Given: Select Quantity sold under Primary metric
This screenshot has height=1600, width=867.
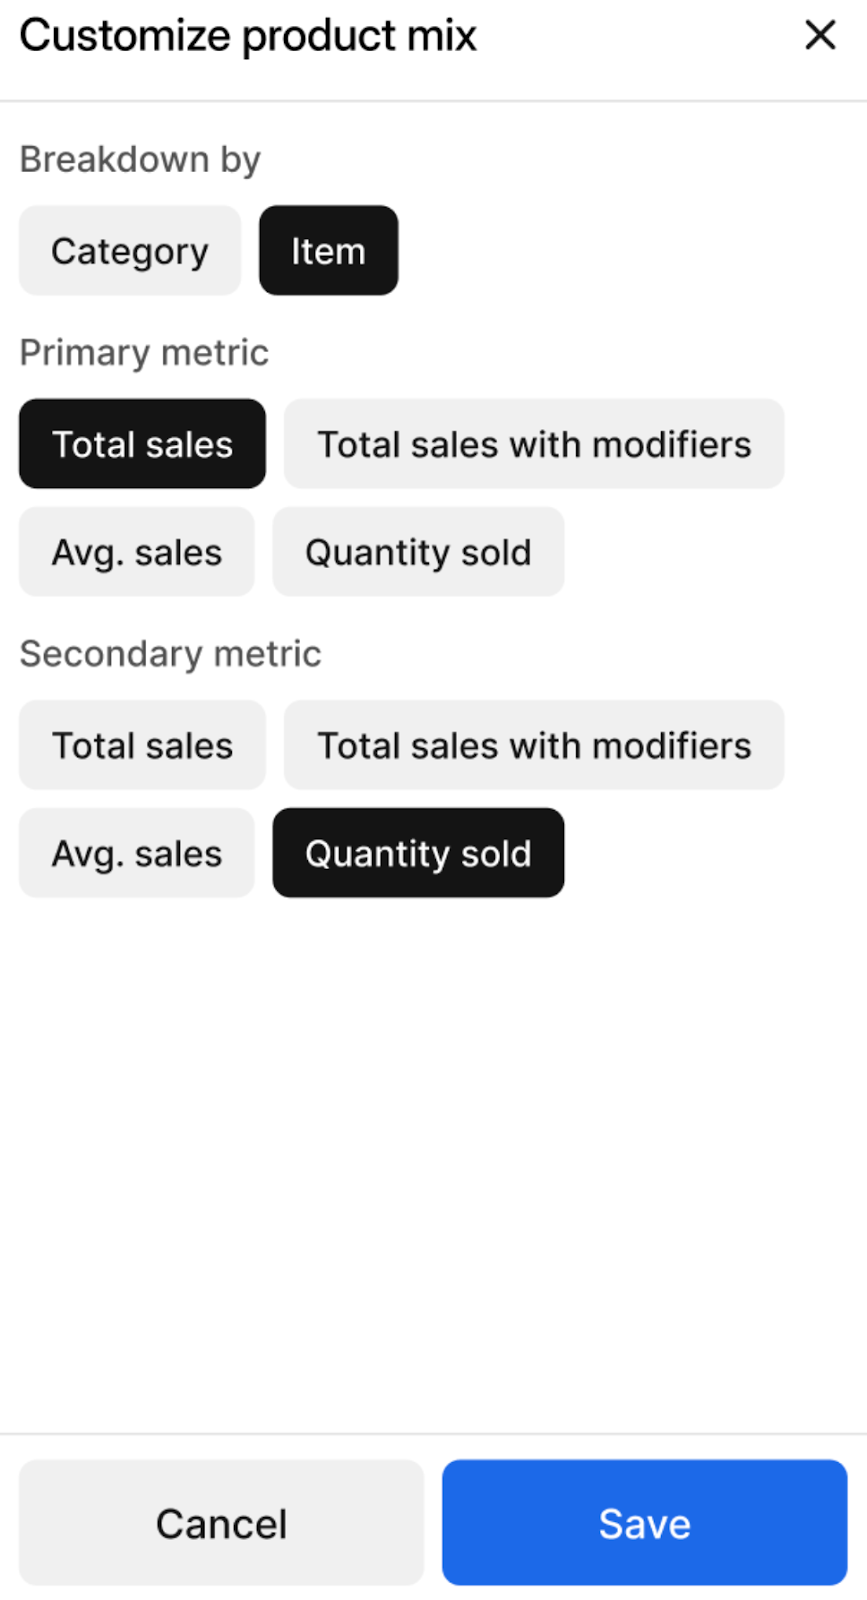Looking at the screenshot, I should coord(418,552).
